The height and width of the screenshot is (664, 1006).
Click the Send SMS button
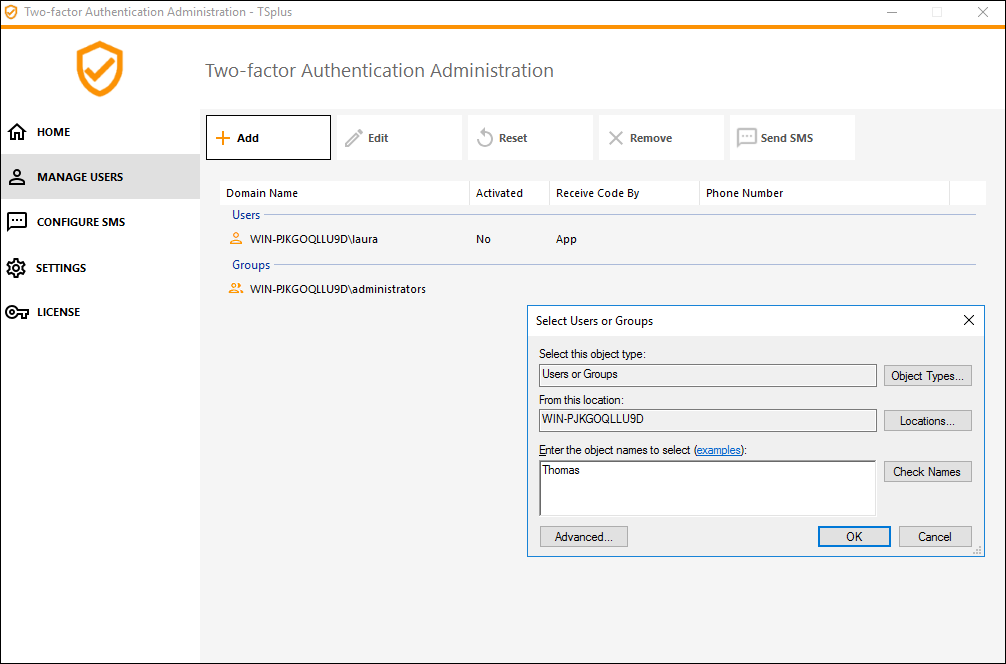point(792,138)
